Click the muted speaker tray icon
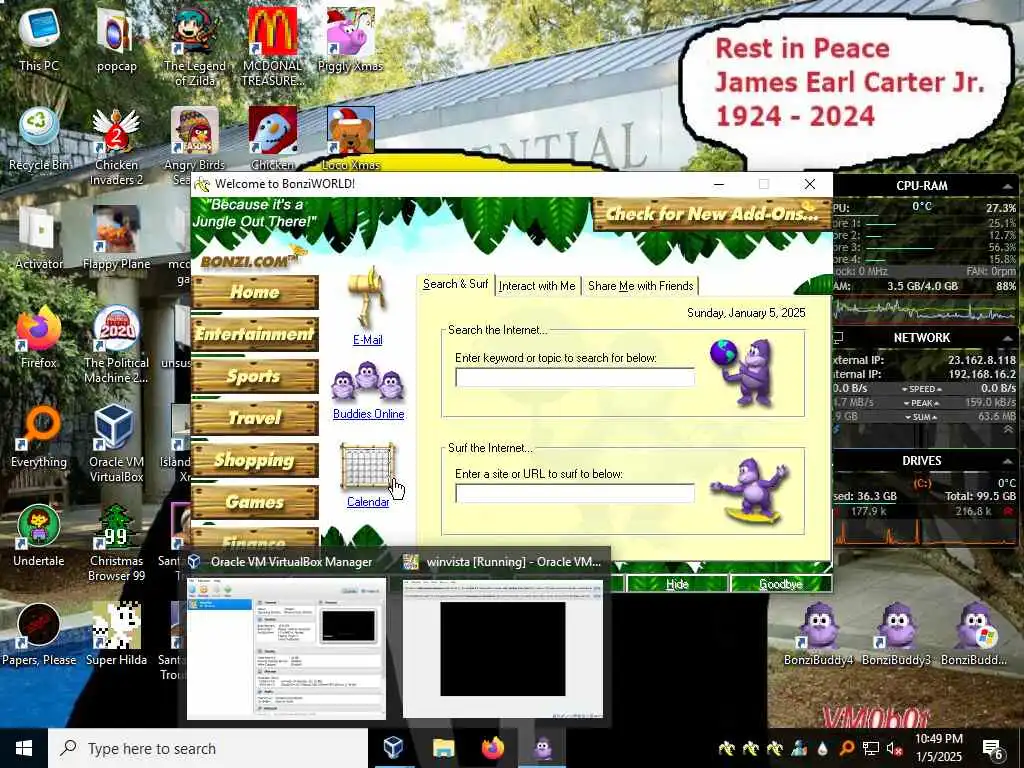 click(x=893, y=748)
